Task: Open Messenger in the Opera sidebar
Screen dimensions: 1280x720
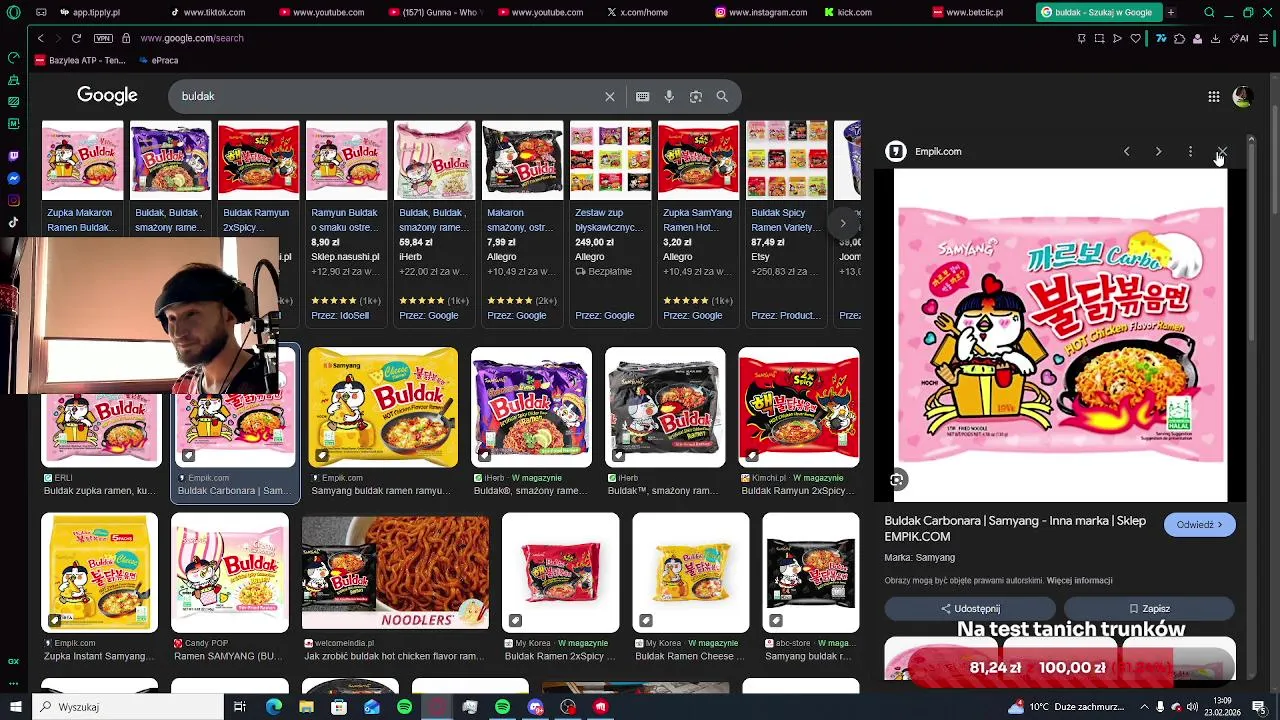Action: pyautogui.click(x=13, y=178)
